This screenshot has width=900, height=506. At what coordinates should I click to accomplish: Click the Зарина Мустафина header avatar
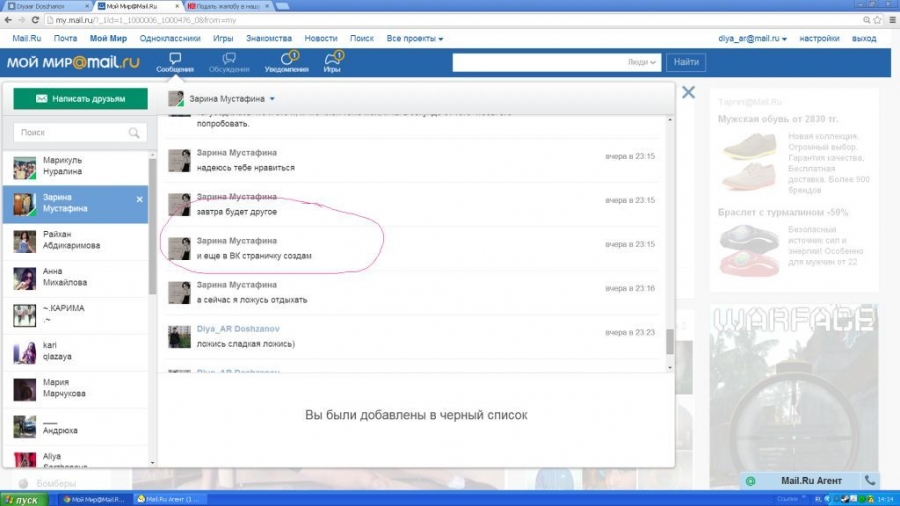[176, 99]
